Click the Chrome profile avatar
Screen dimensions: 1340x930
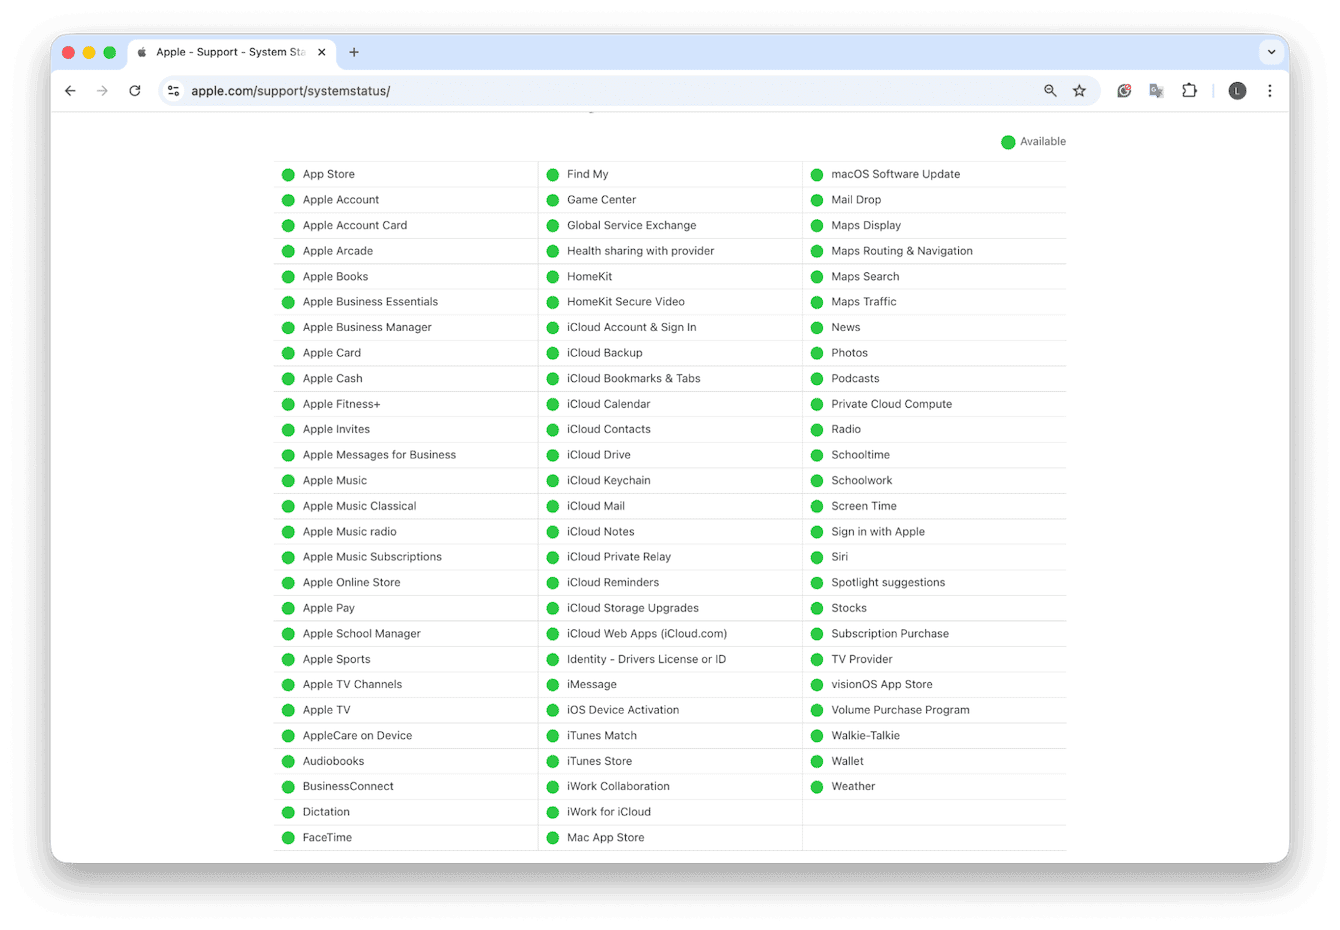1237,90
